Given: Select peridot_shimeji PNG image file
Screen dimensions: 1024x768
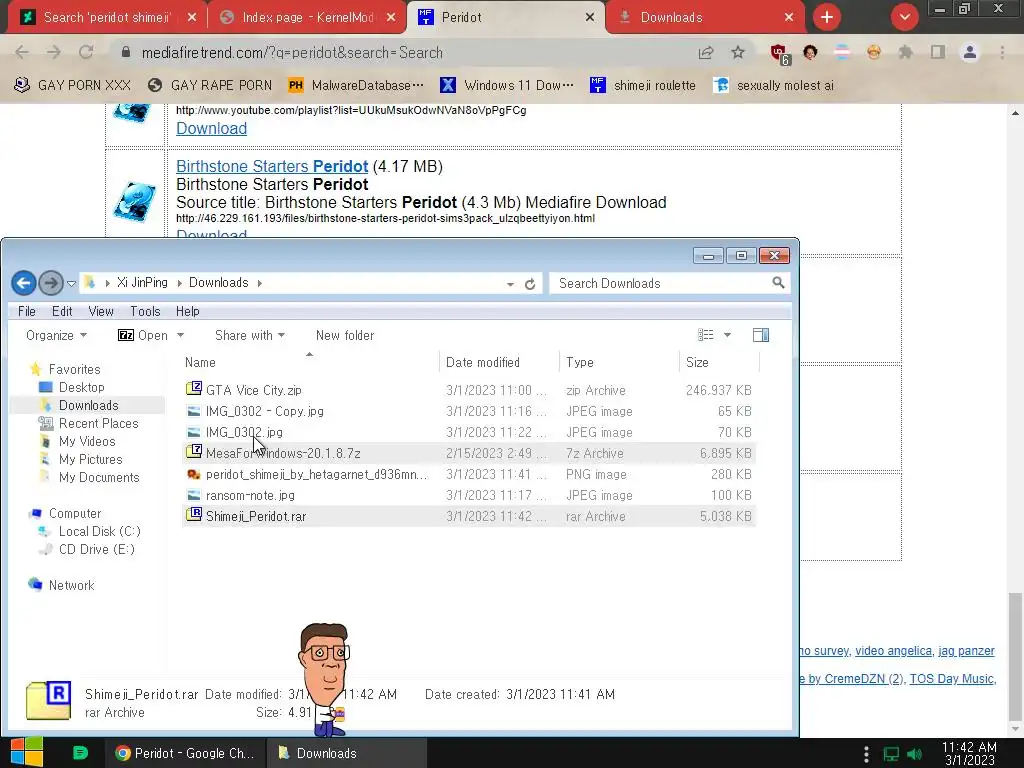Looking at the screenshot, I should pyautogui.click(x=468, y=474).
